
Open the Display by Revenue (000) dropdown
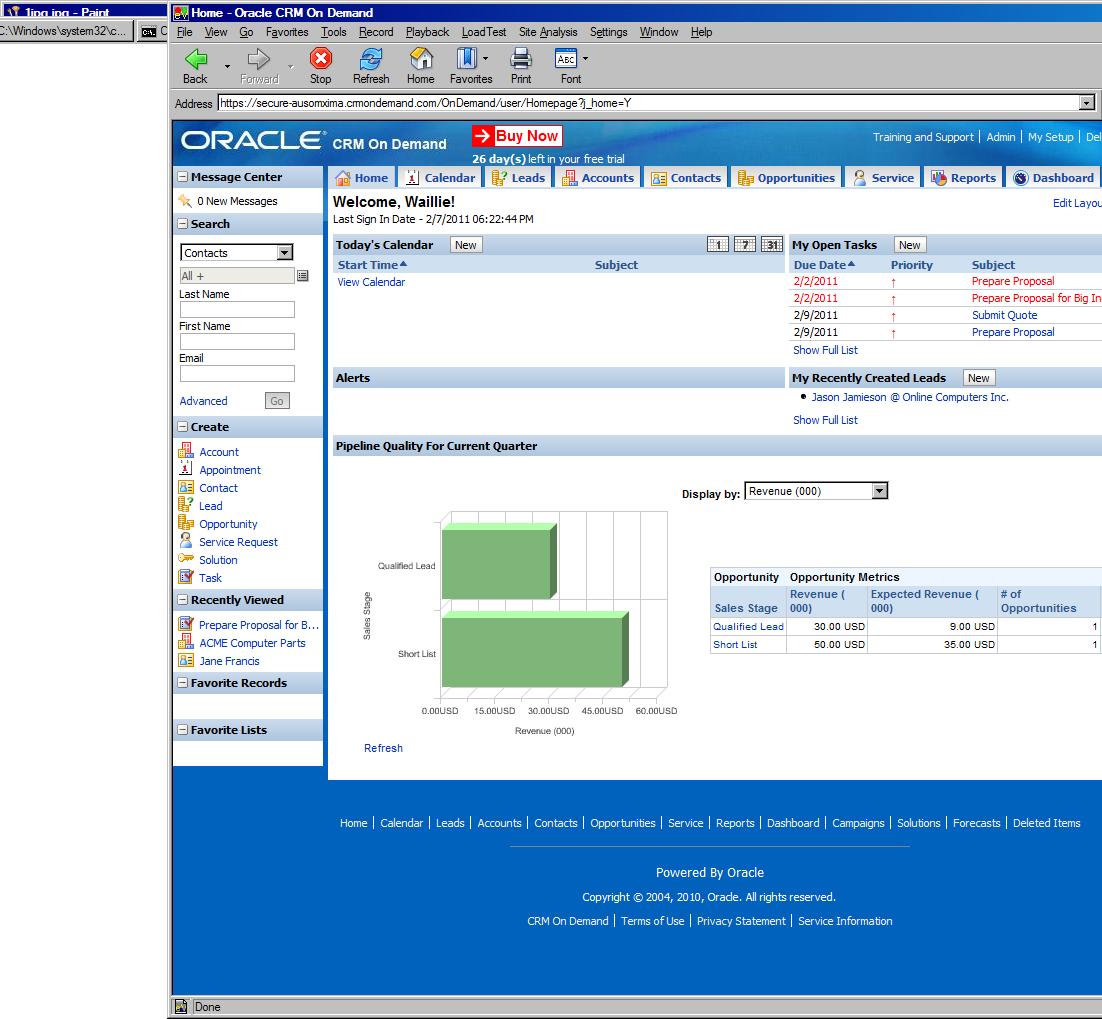[879, 491]
